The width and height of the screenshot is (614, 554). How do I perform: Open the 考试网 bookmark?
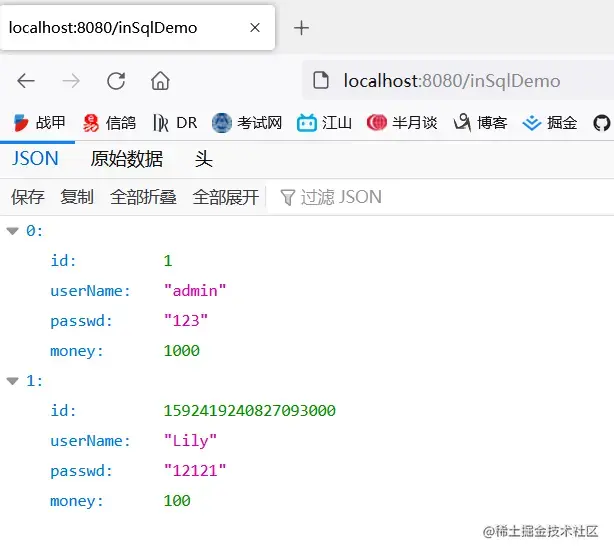click(x=247, y=123)
